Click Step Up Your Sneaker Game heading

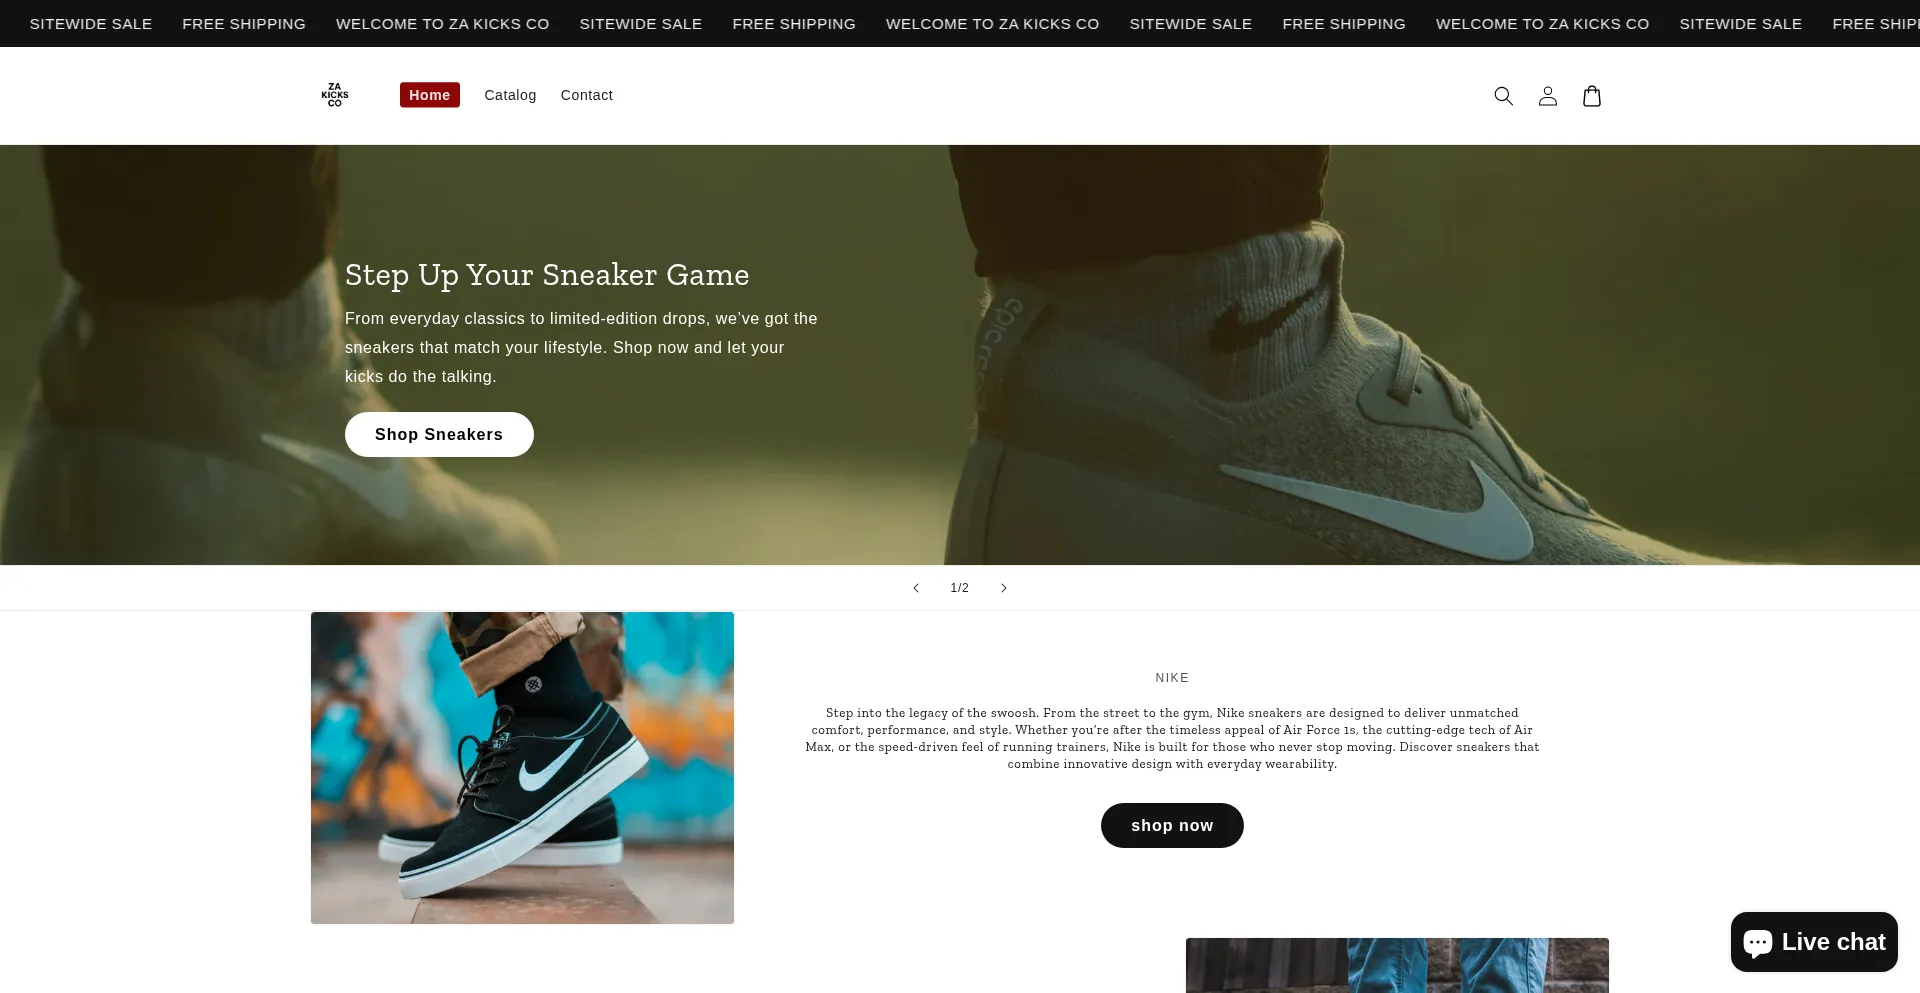547,275
